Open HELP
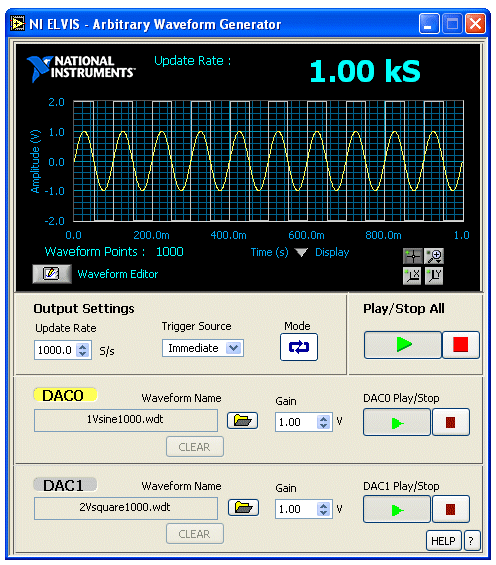This screenshot has height=565, width=496. 443,541
